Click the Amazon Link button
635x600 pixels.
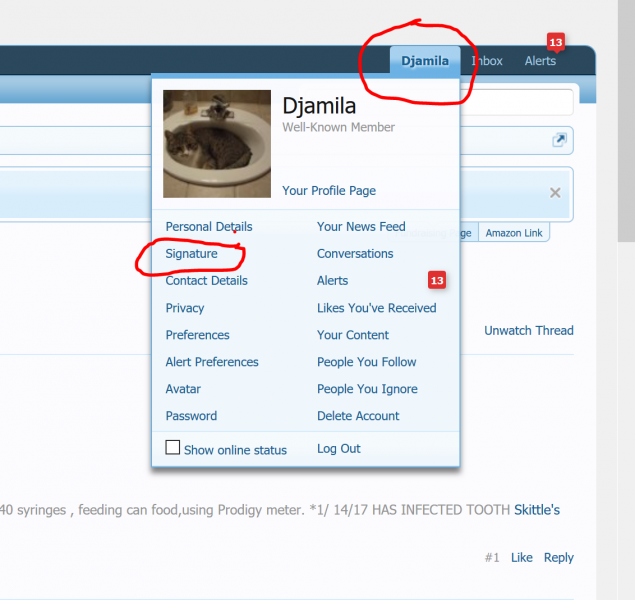pyautogui.click(x=514, y=233)
